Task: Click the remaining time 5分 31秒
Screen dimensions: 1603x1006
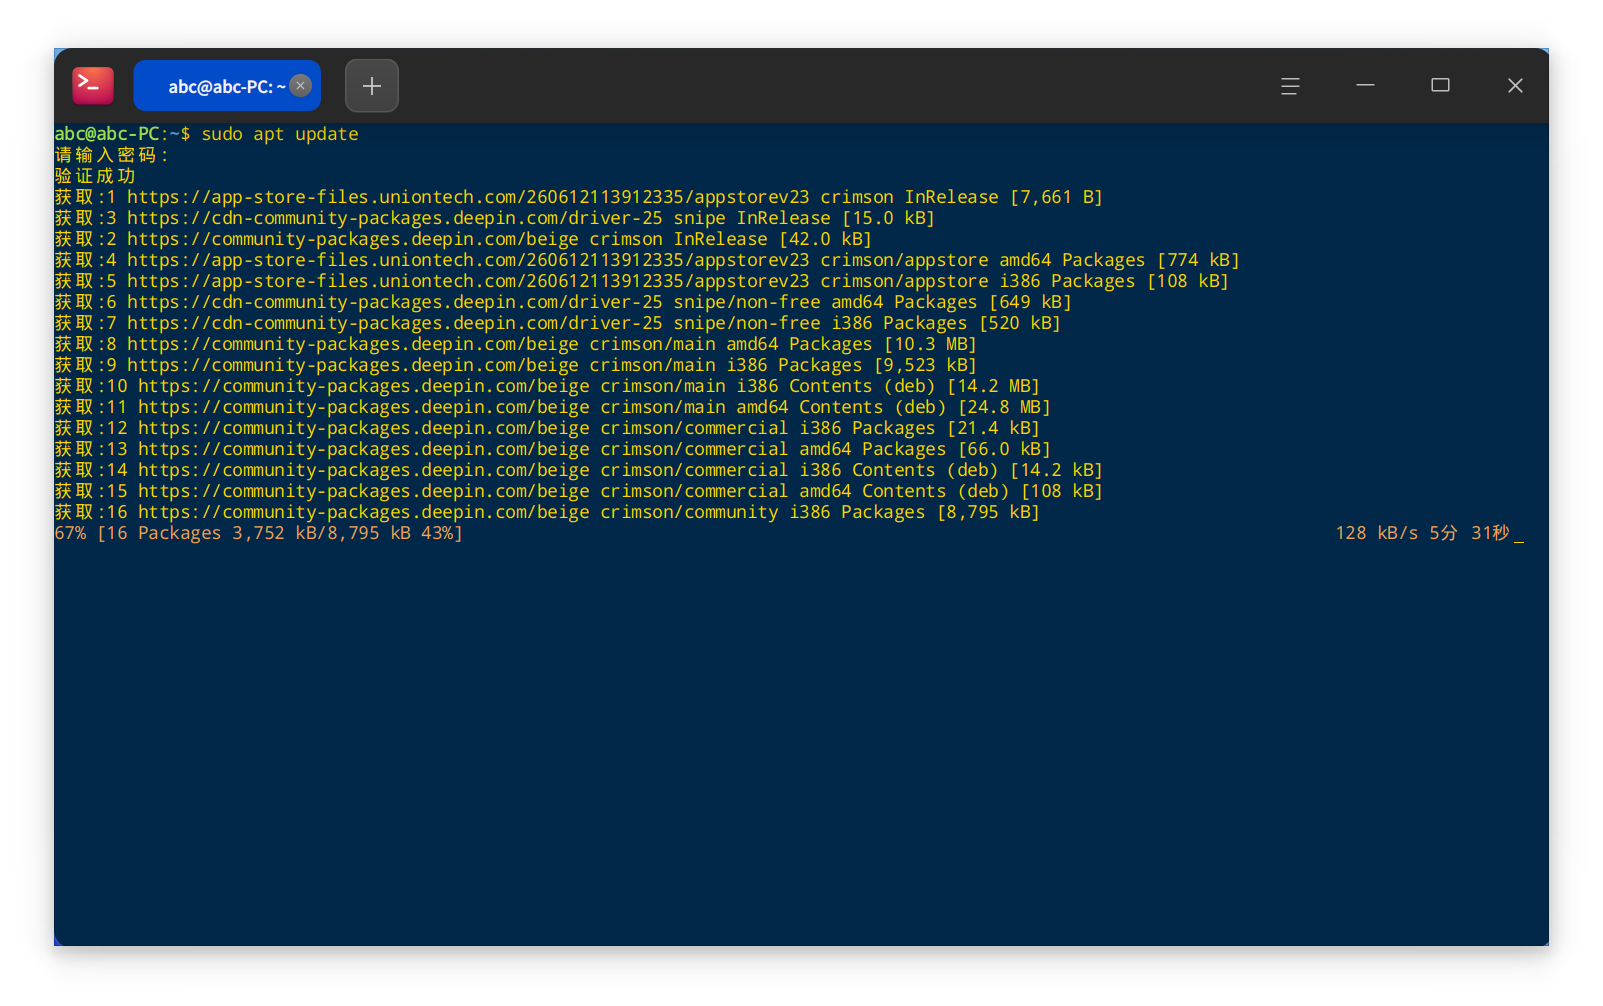Action: click(x=1469, y=533)
